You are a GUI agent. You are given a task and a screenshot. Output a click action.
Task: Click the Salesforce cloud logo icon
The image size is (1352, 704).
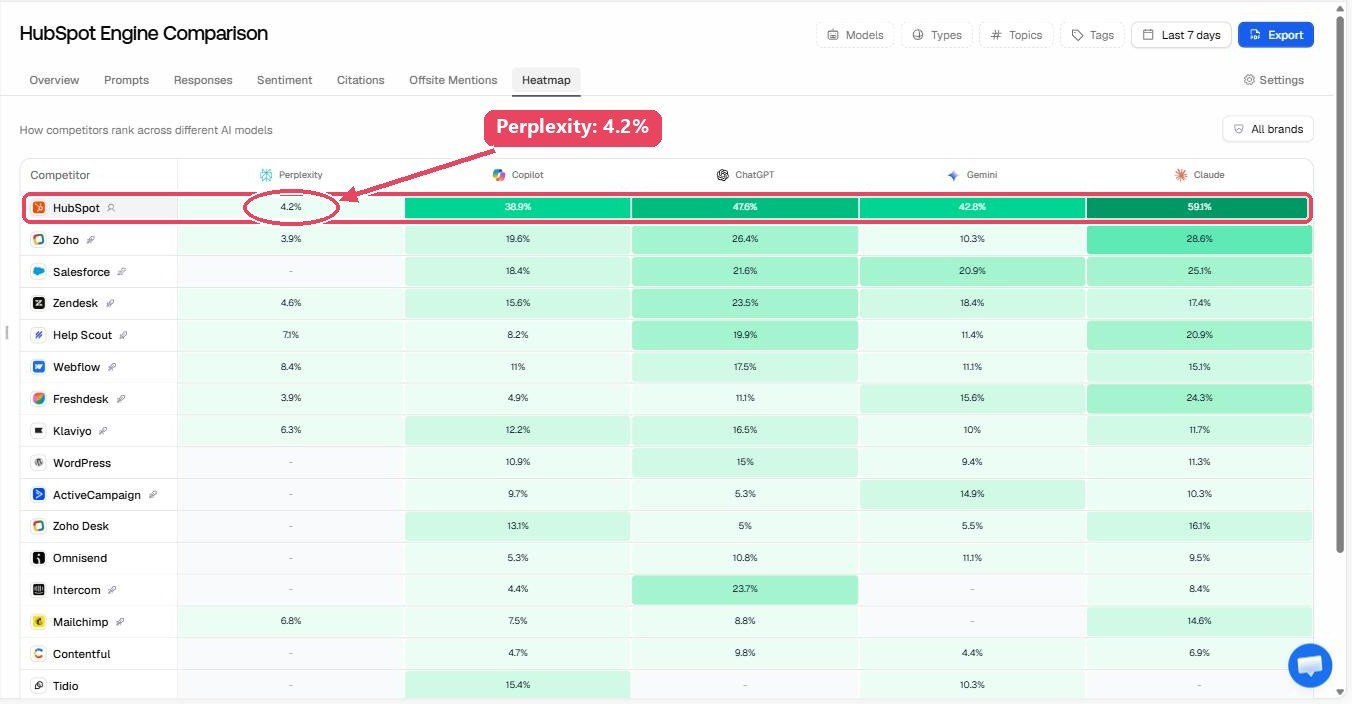coord(39,272)
